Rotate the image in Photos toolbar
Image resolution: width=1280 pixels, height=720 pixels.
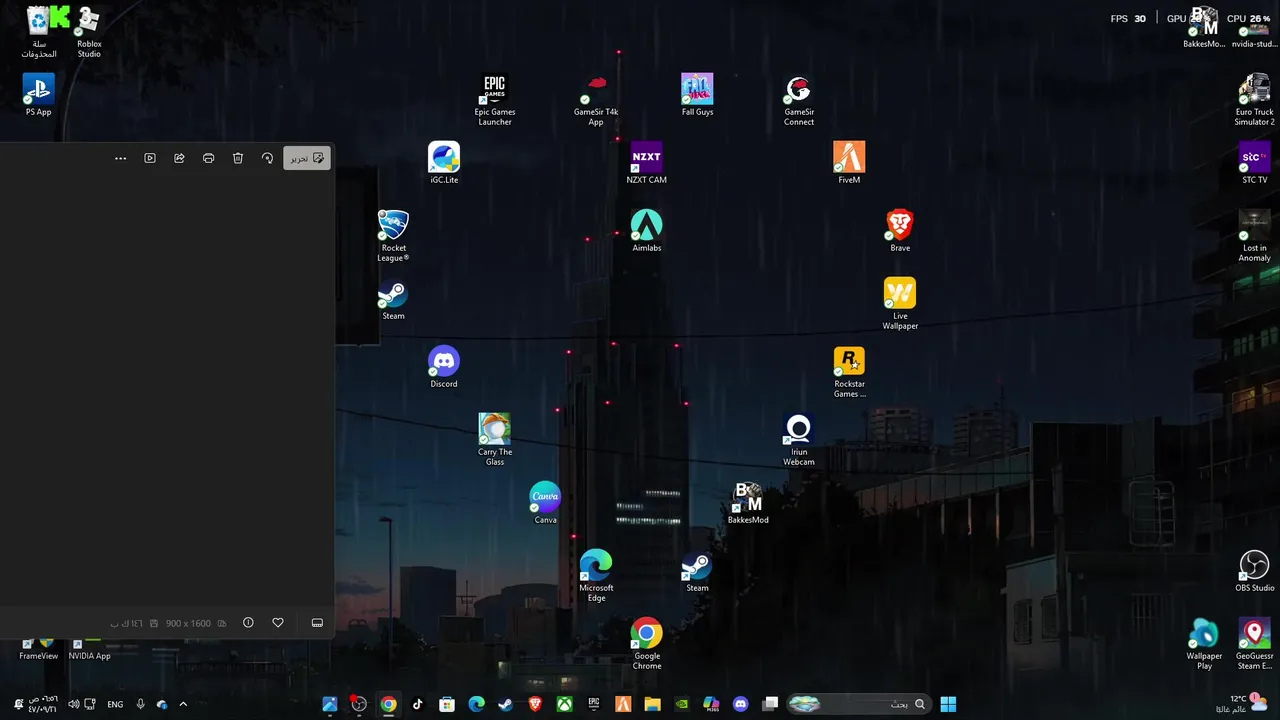pos(267,158)
